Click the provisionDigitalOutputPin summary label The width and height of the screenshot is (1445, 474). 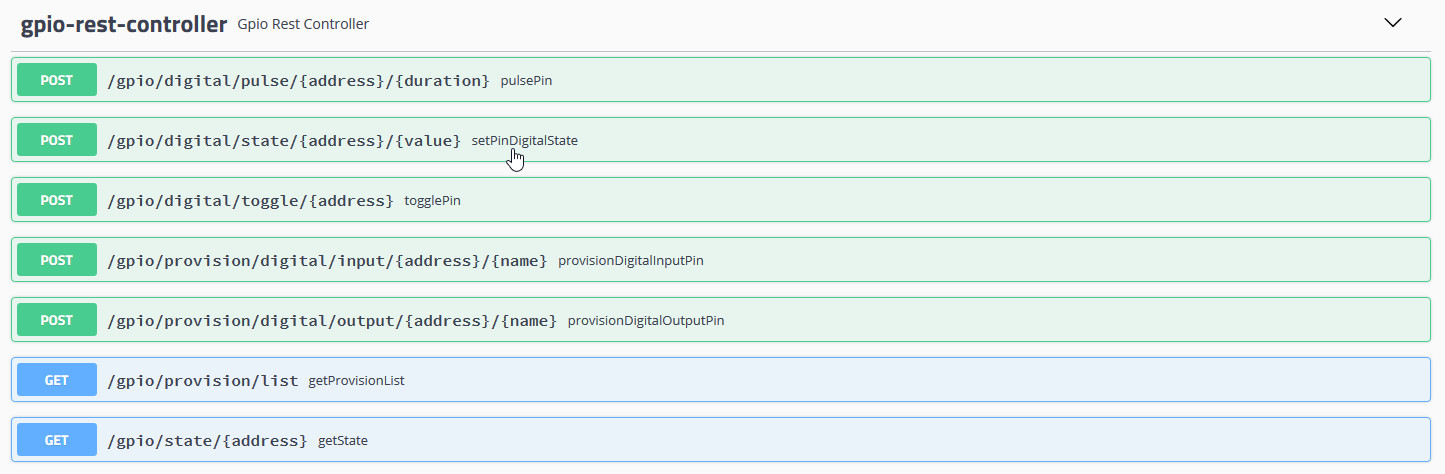tap(646, 321)
